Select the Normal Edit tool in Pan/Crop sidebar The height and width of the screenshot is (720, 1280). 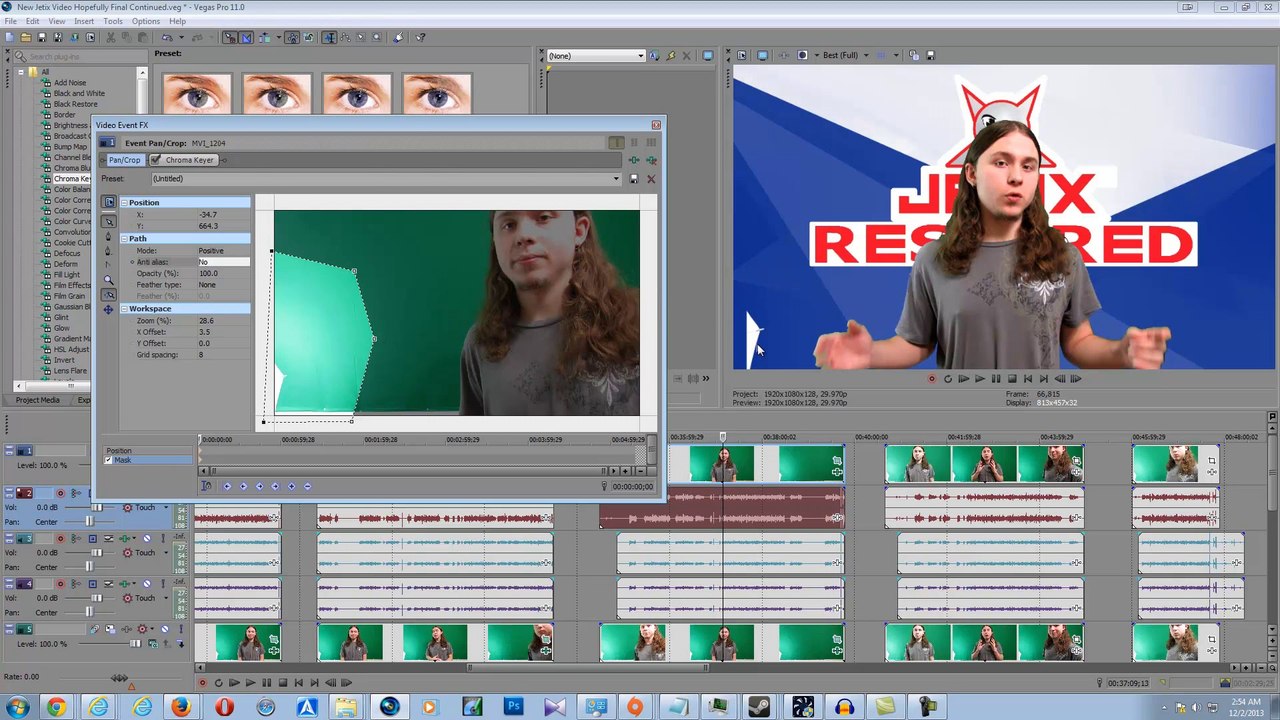point(109,221)
